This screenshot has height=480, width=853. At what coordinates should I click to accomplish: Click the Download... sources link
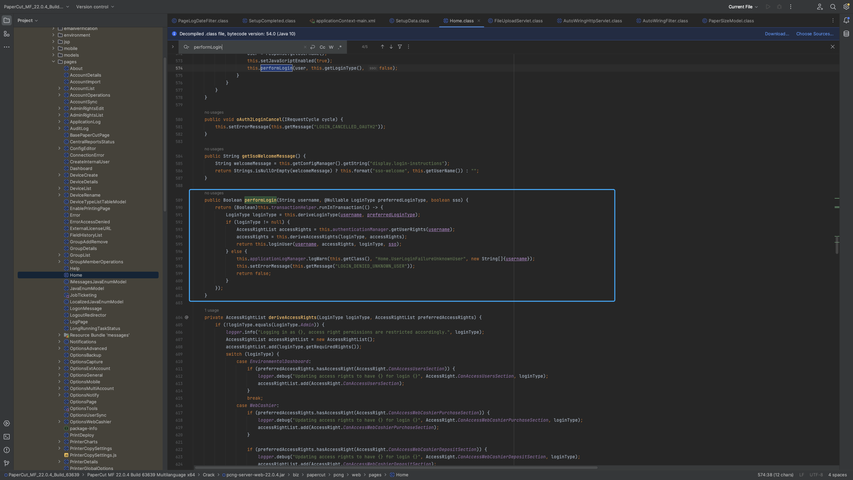pos(776,34)
